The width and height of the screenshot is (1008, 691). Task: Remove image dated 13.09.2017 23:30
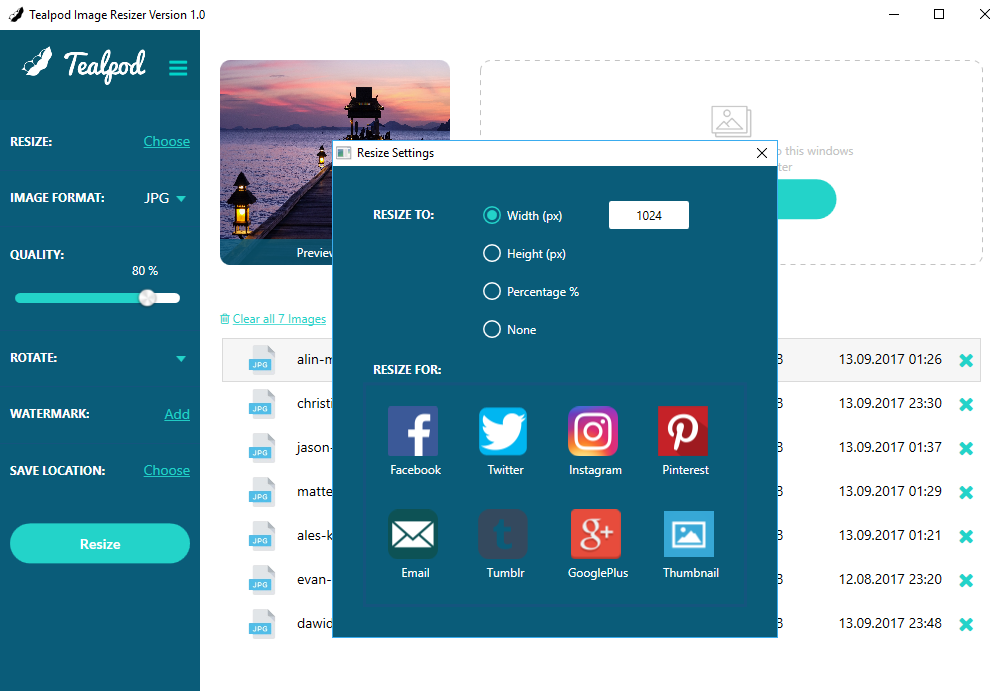[966, 404]
